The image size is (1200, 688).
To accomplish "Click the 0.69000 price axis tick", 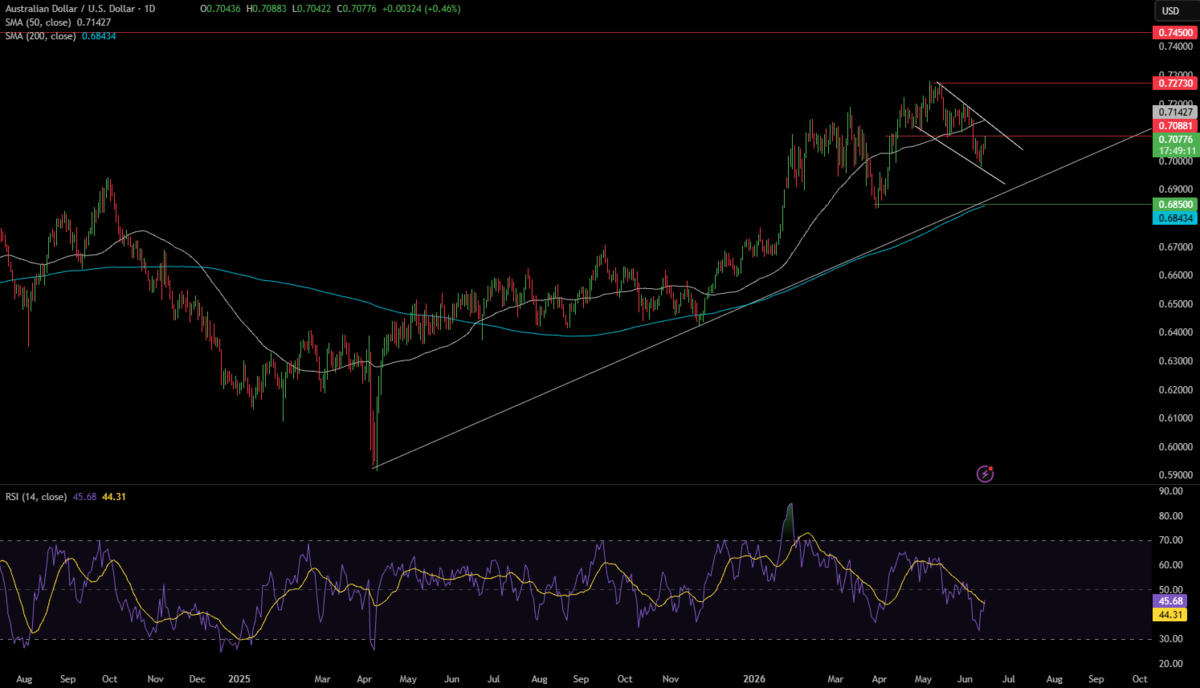I will [1176, 189].
